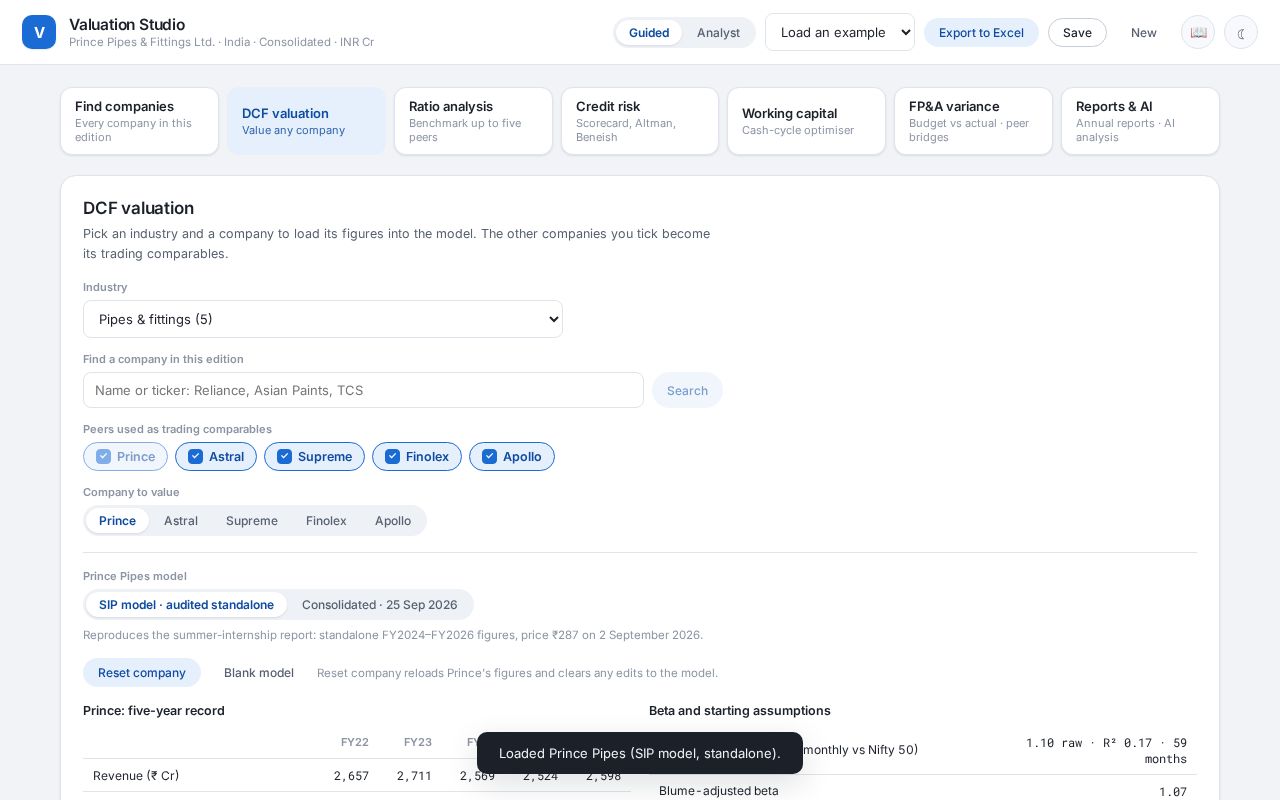The width and height of the screenshot is (1280, 800).
Task: Click the Revenue (₹ Cr) row label
Action: point(136,775)
